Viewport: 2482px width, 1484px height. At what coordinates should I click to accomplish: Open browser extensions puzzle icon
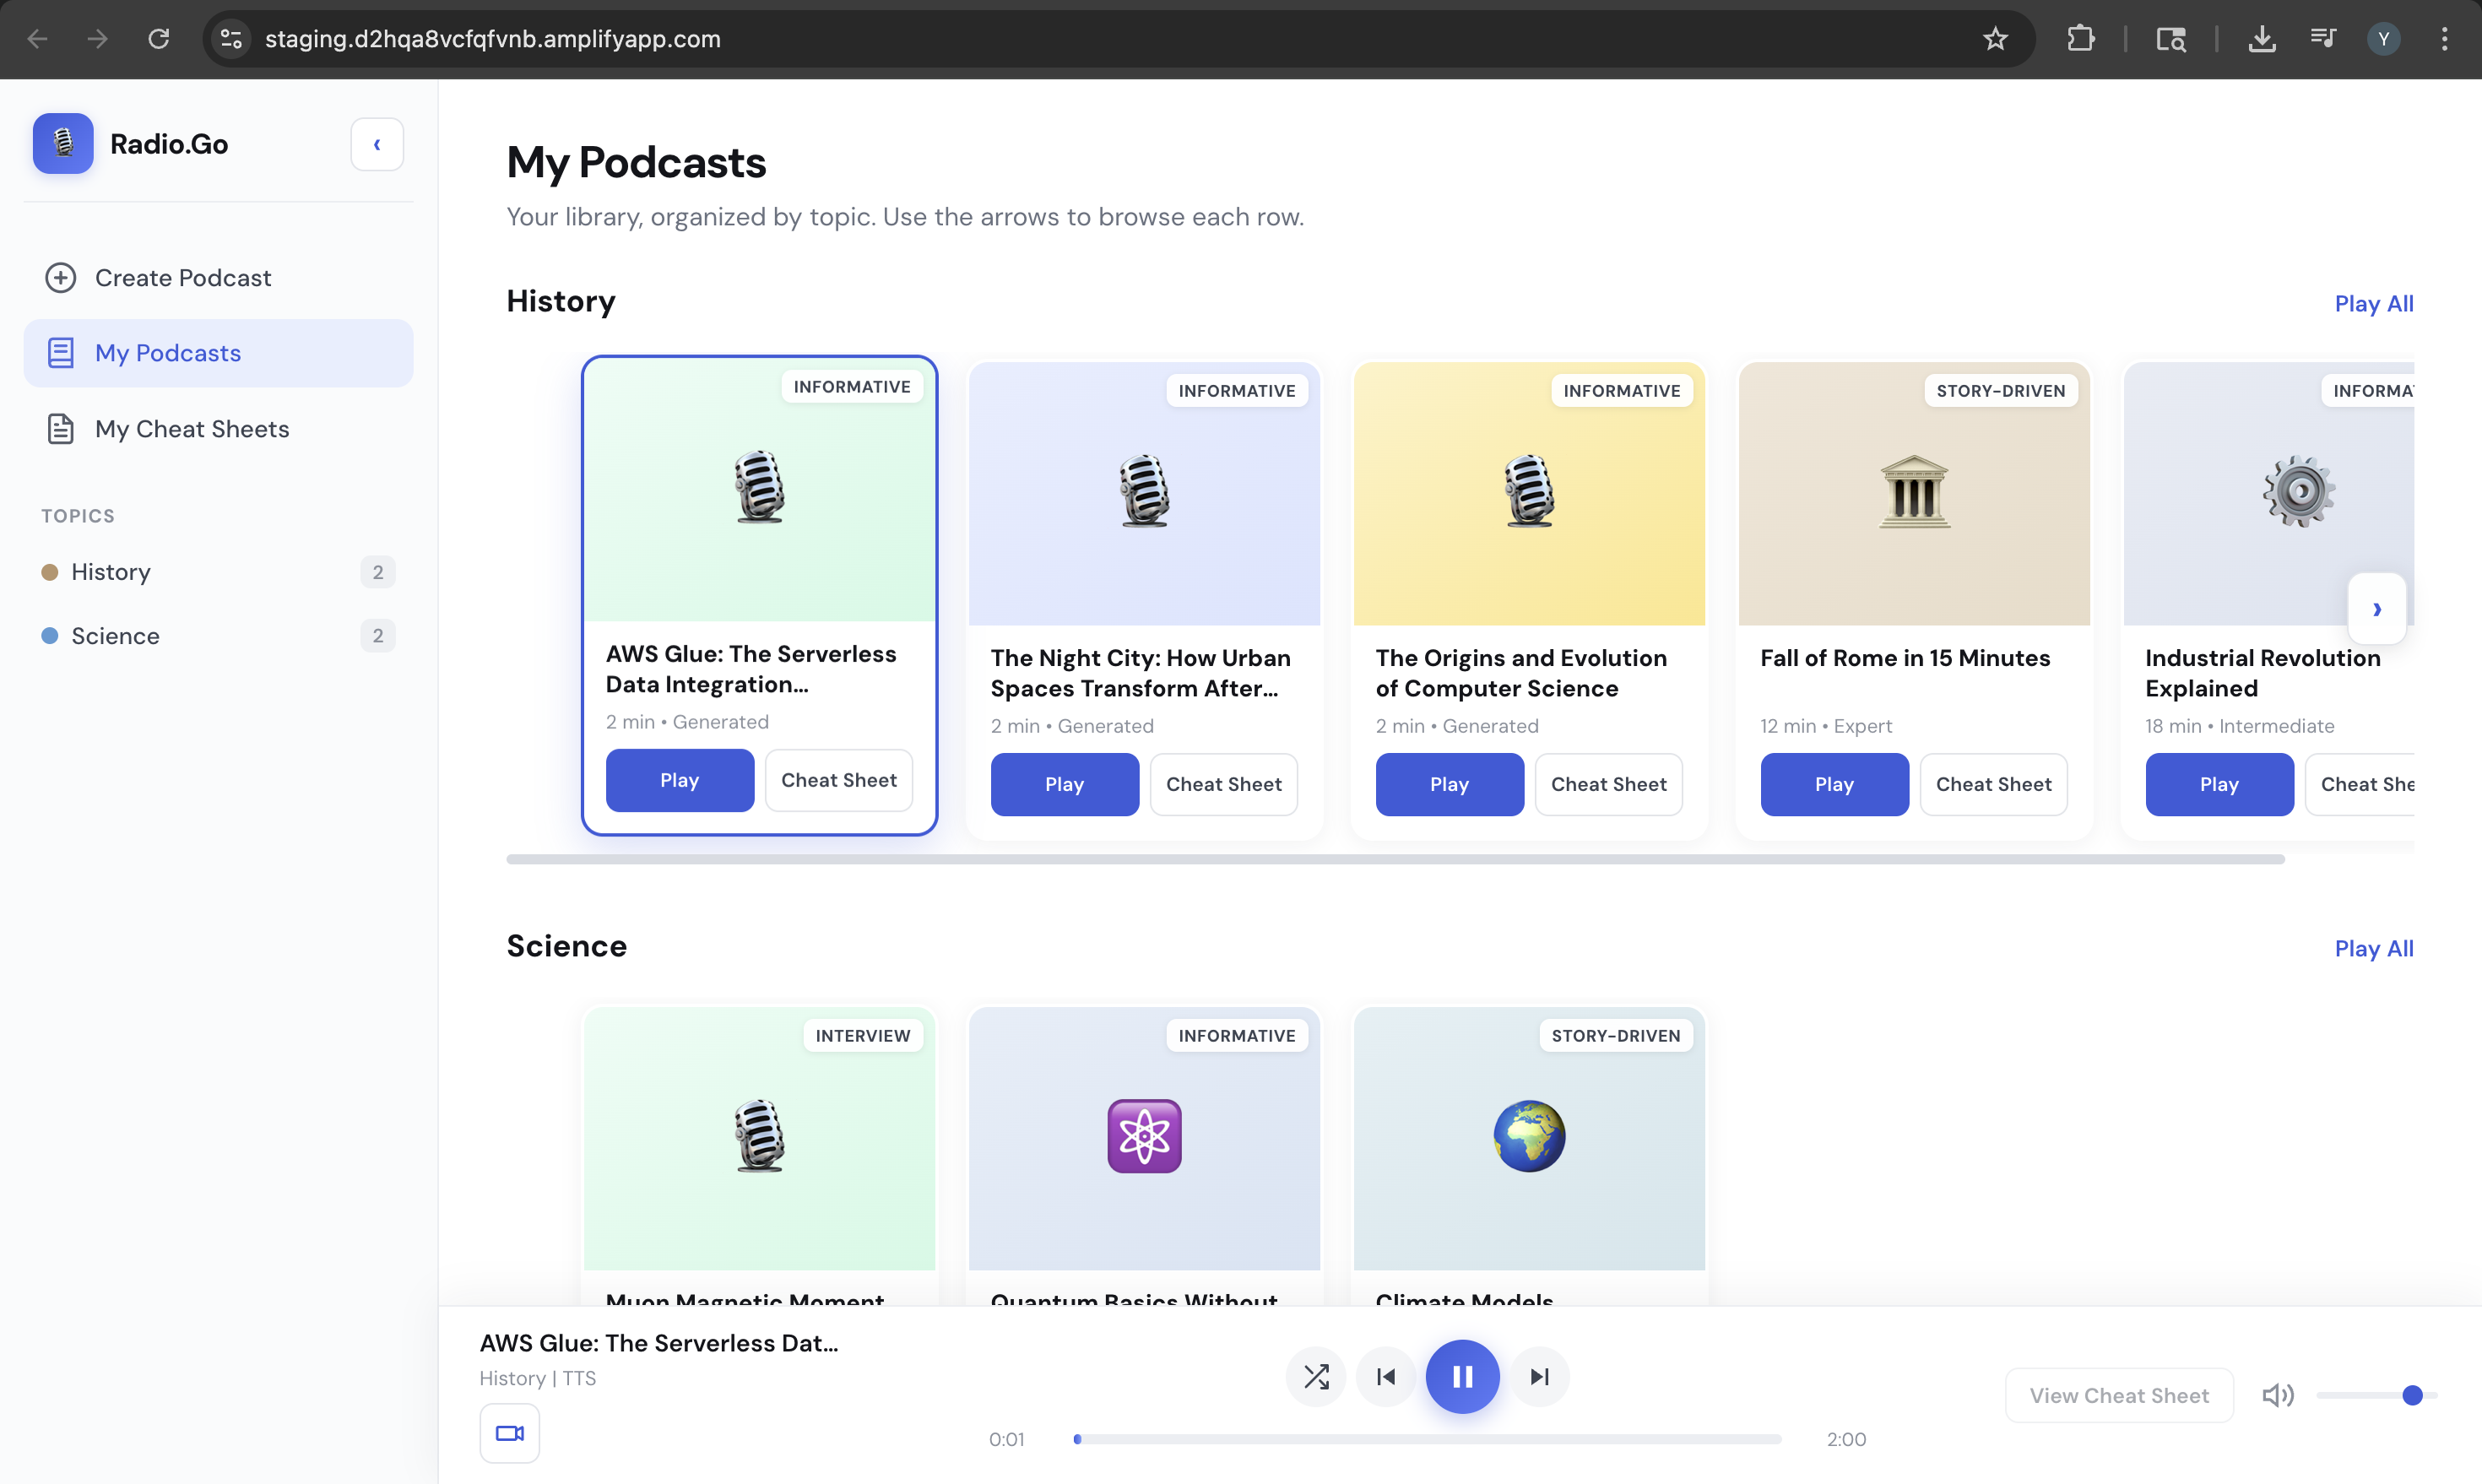(2080, 39)
